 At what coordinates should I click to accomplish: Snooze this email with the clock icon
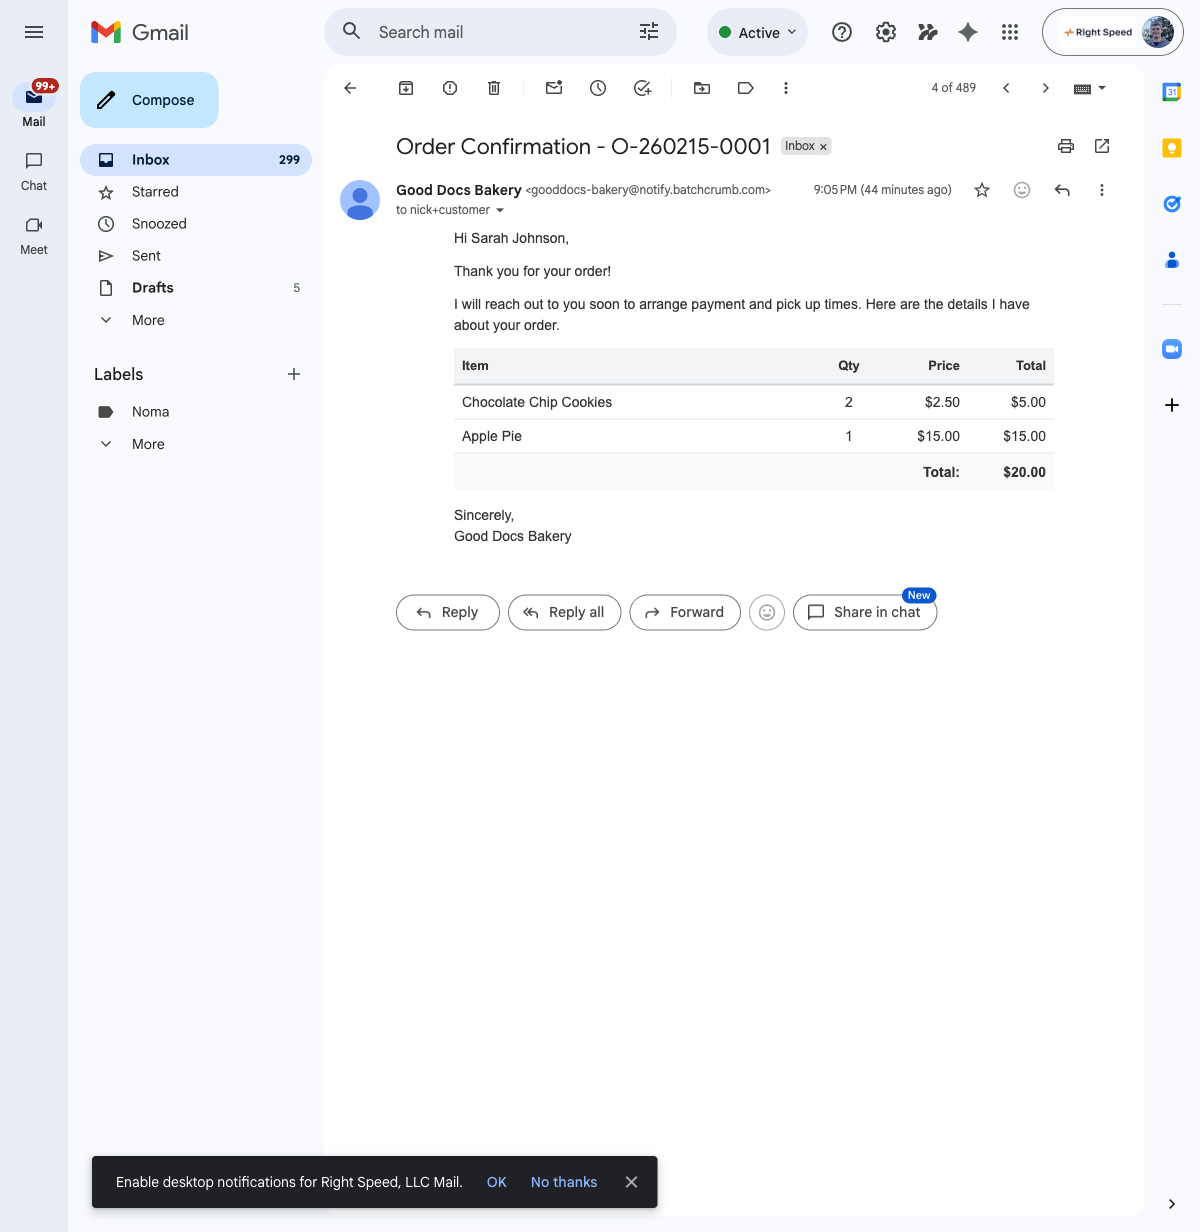tap(598, 88)
